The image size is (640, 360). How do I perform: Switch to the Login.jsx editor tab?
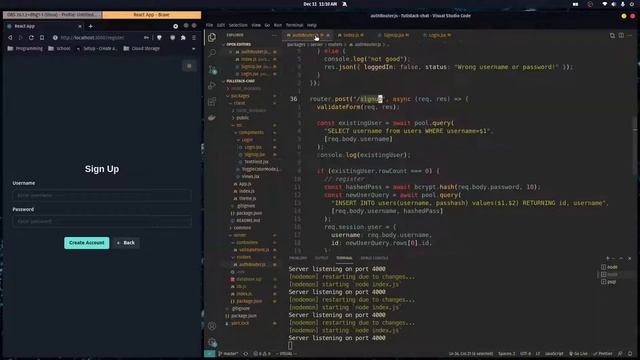pos(437,36)
